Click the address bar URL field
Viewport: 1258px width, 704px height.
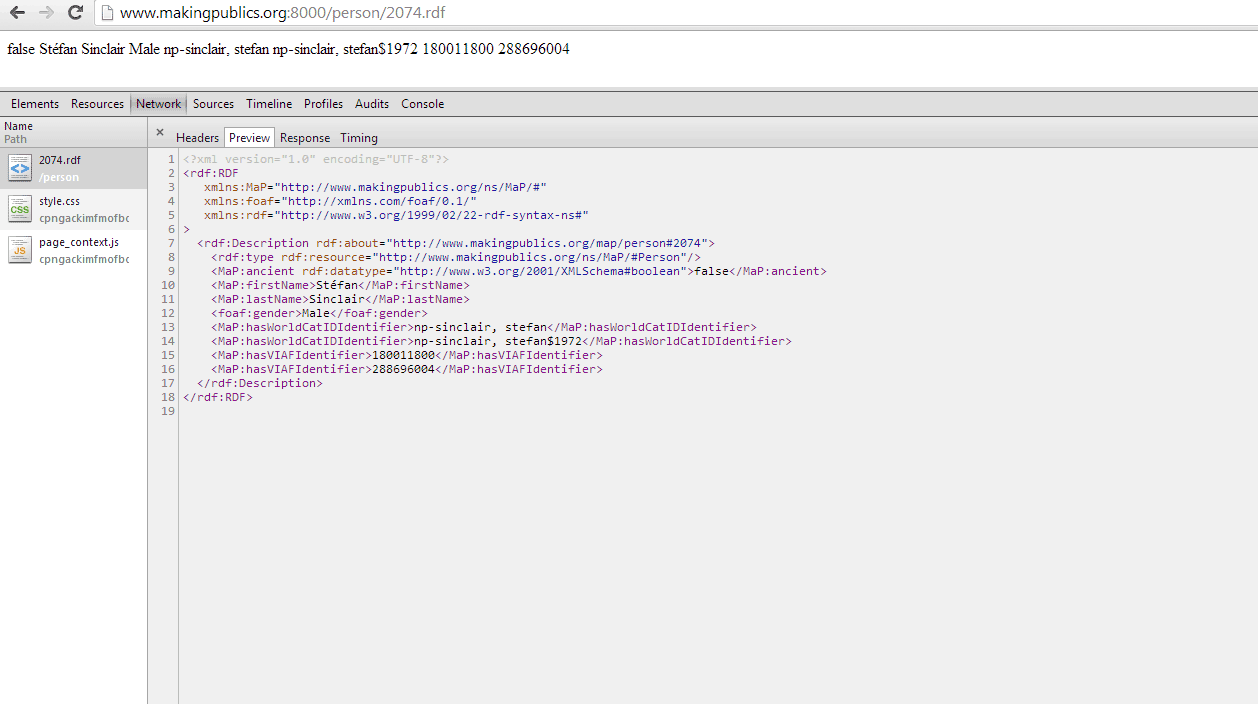(x=676, y=13)
